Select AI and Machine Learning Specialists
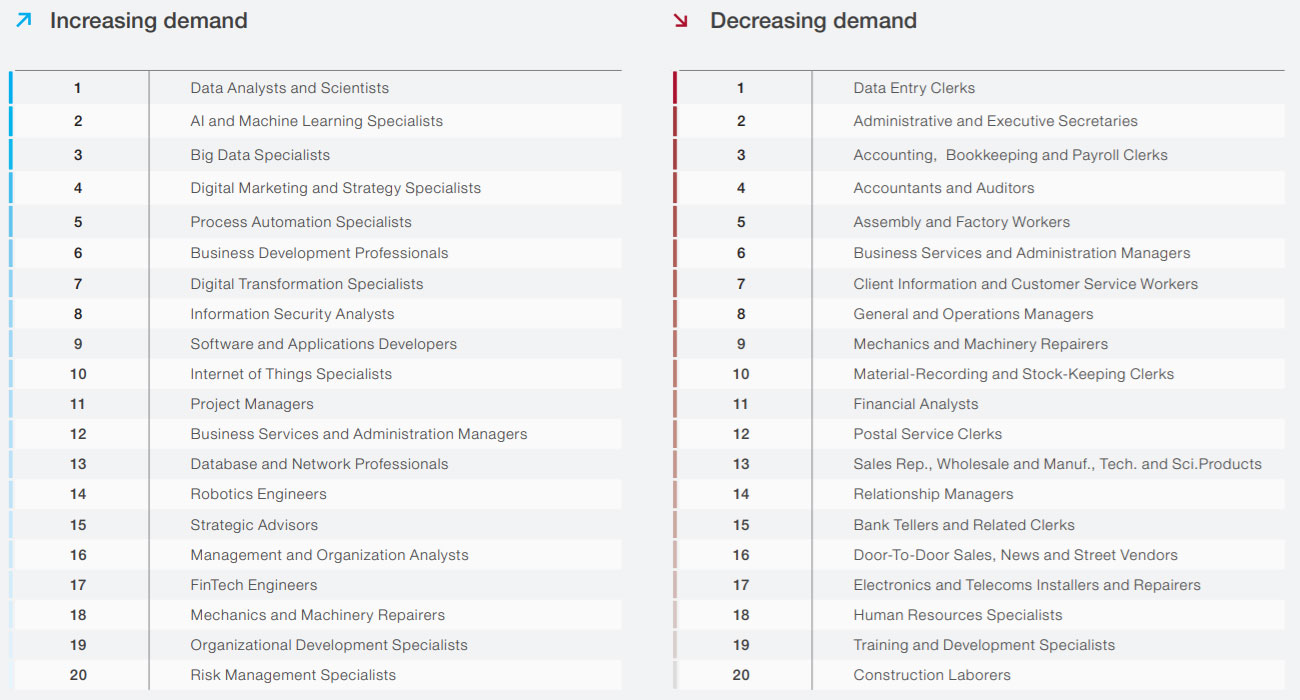The image size is (1300, 700). [x=316, y=121]
